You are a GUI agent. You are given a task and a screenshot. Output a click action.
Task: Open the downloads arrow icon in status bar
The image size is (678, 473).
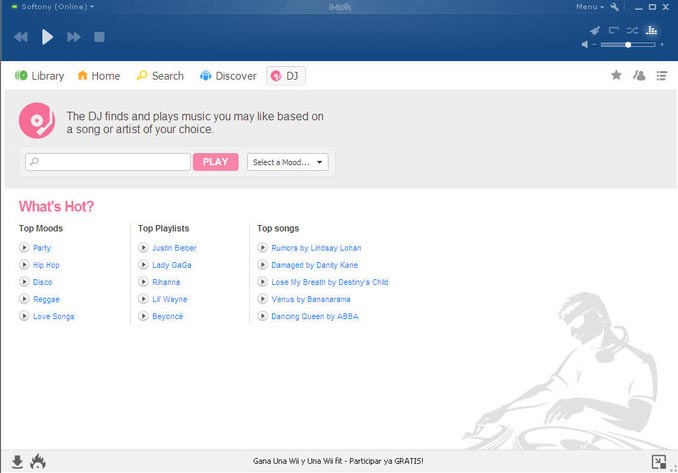pyautogui.click(x=17, y=462)
